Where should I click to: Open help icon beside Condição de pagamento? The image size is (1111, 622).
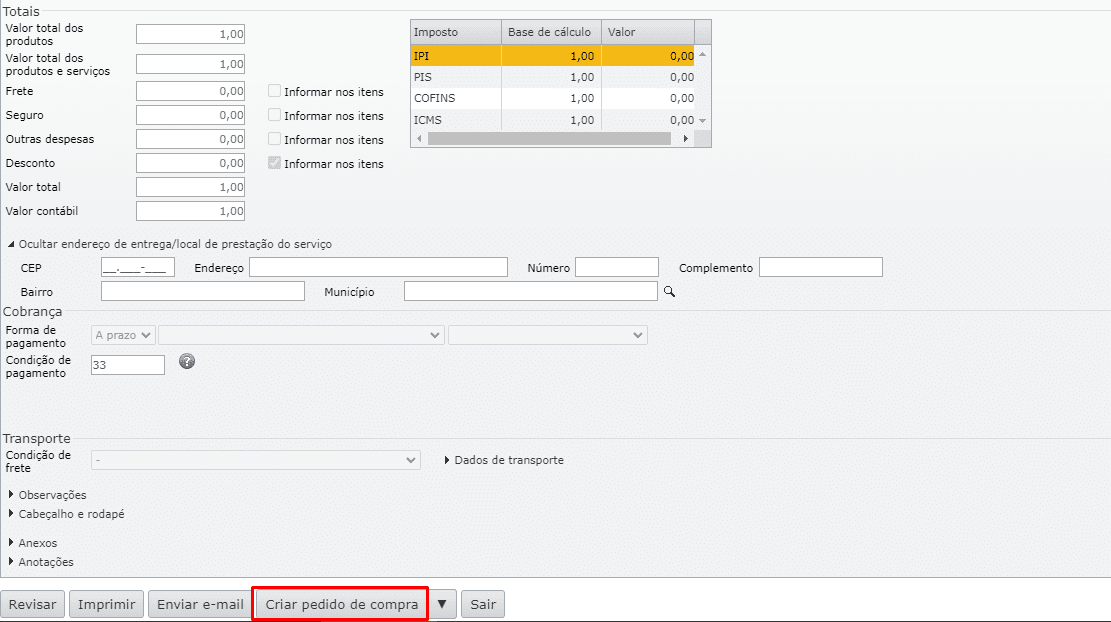pyautogui.click(x=186, y=361)
